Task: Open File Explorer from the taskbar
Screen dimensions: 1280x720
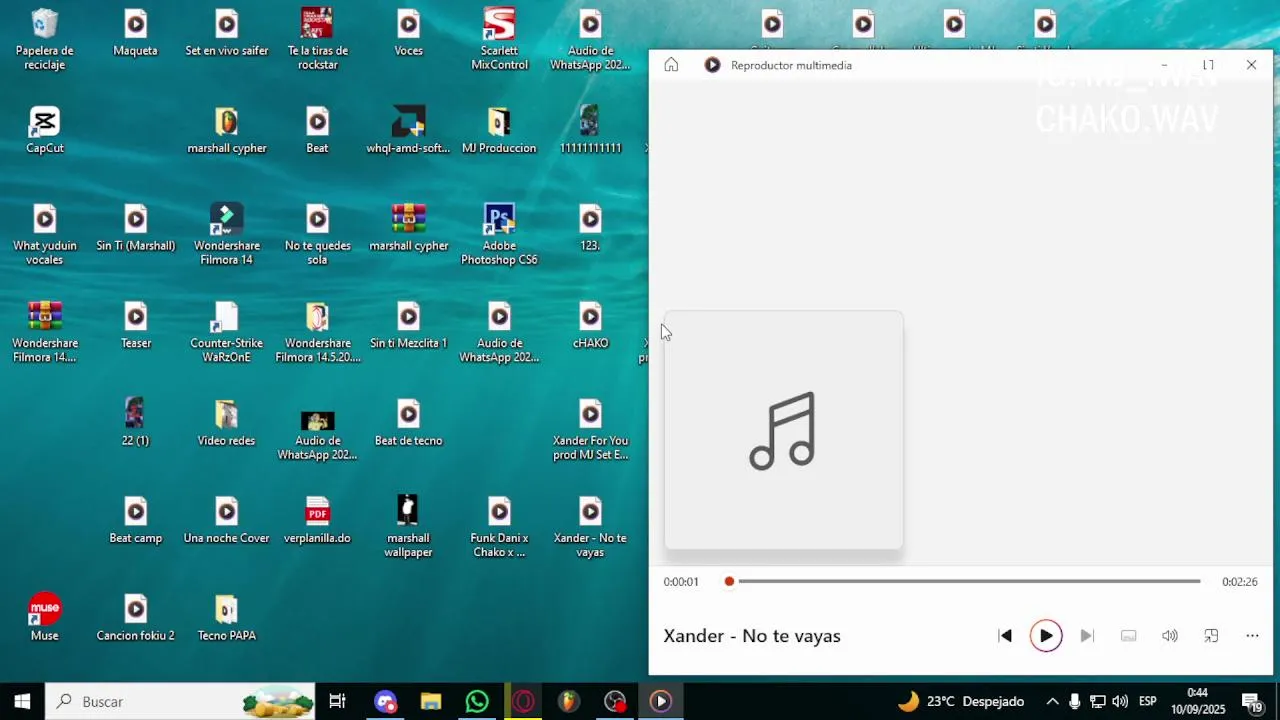Action: point(431,701)
